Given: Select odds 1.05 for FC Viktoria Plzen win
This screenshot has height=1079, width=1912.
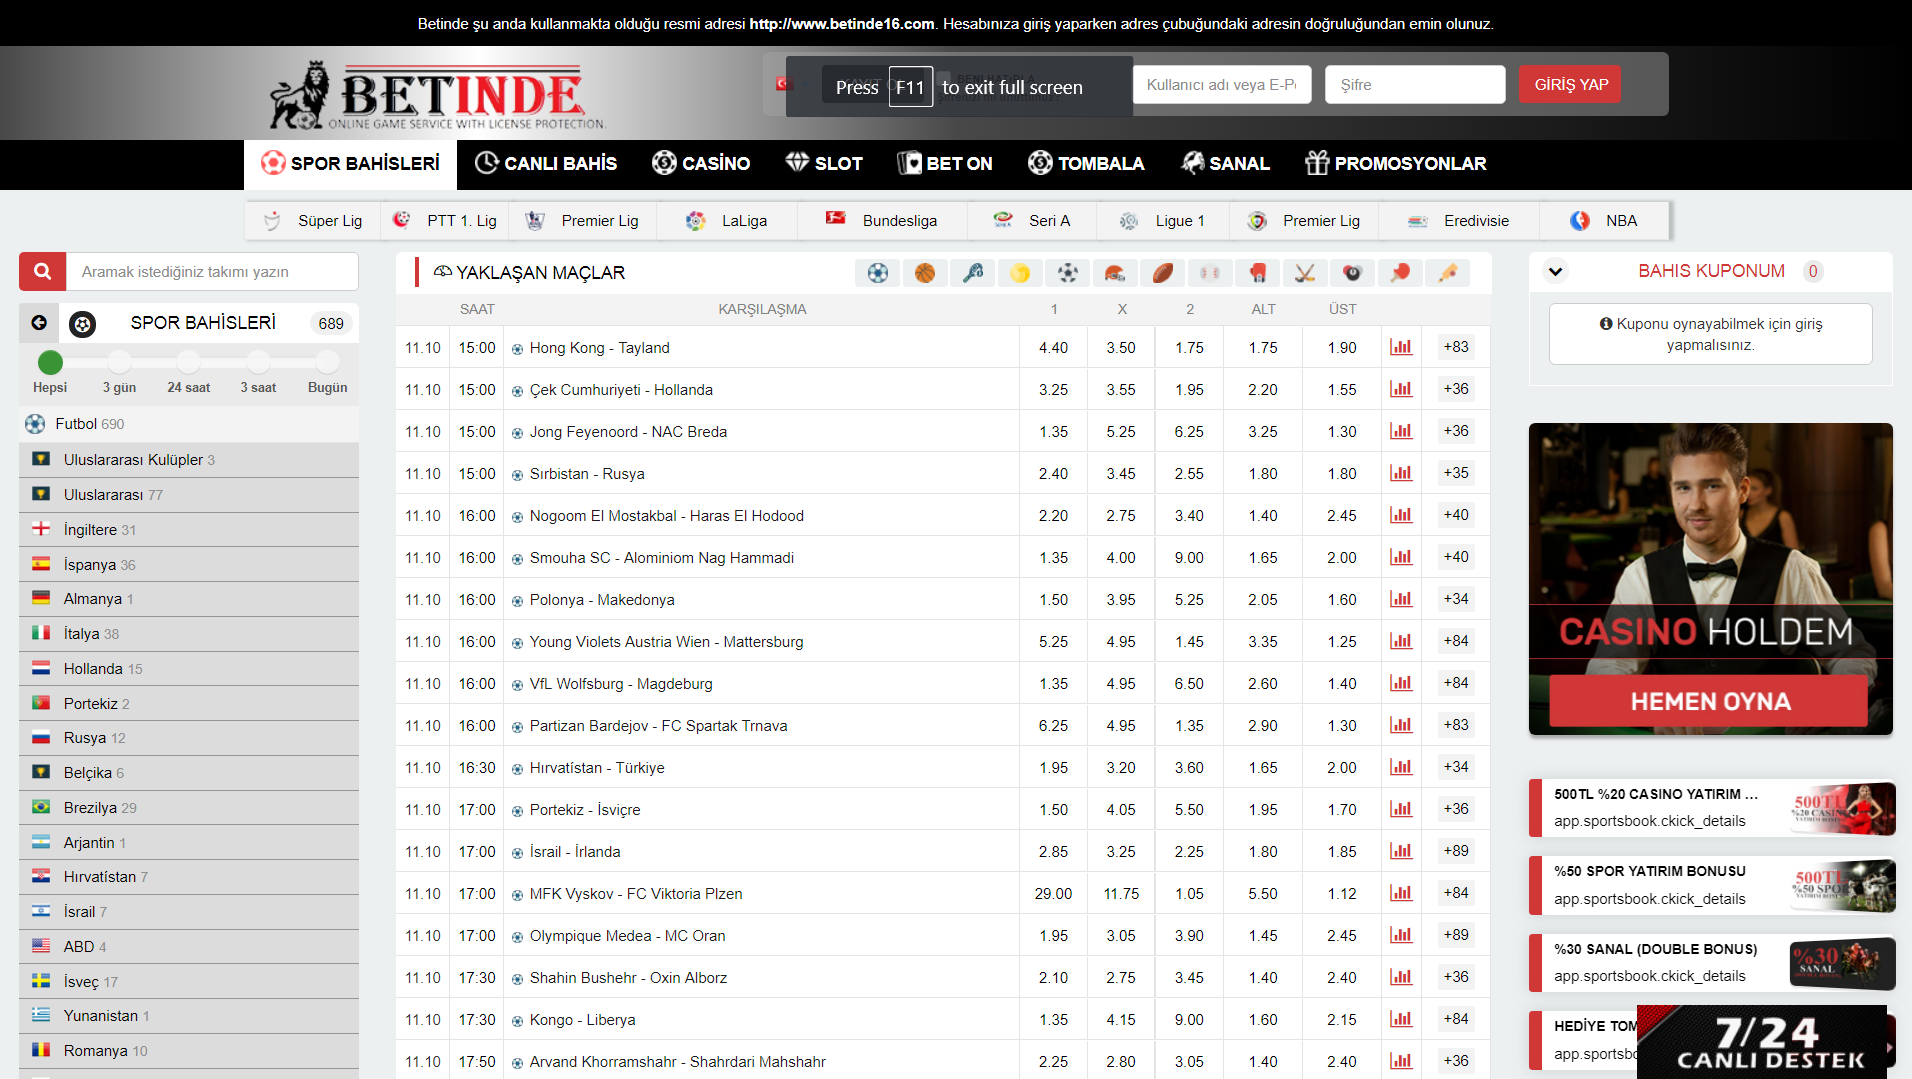Looking at the screenshot, I should 1189,894.
